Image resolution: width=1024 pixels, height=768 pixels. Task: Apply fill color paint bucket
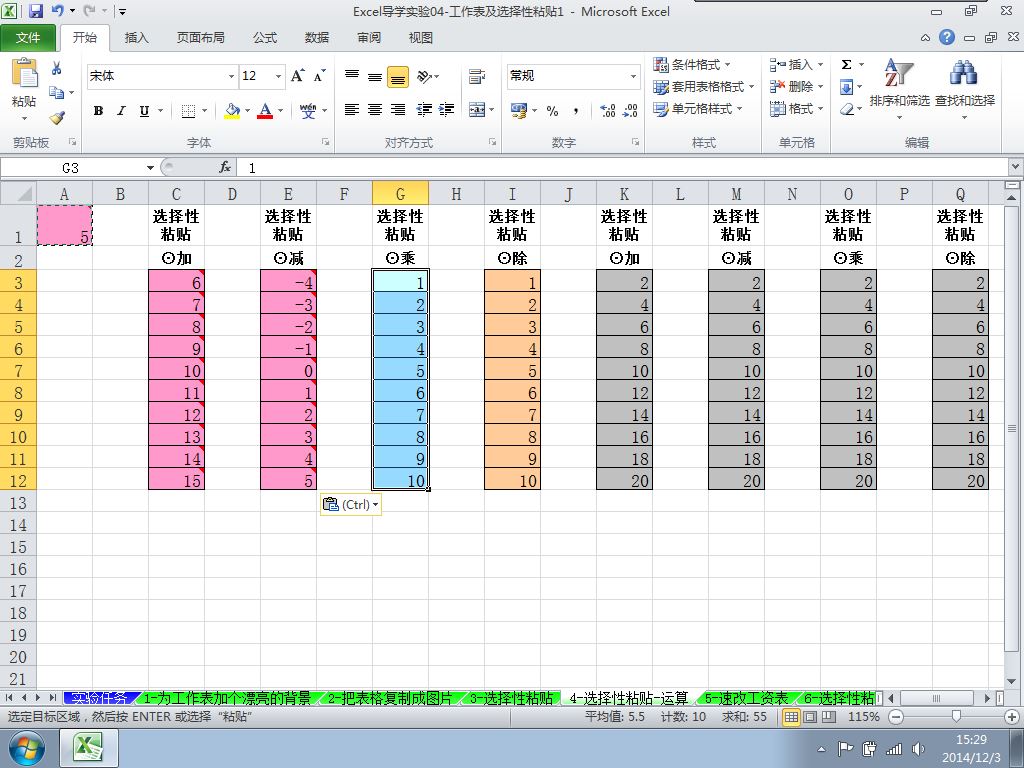point(232,110)
